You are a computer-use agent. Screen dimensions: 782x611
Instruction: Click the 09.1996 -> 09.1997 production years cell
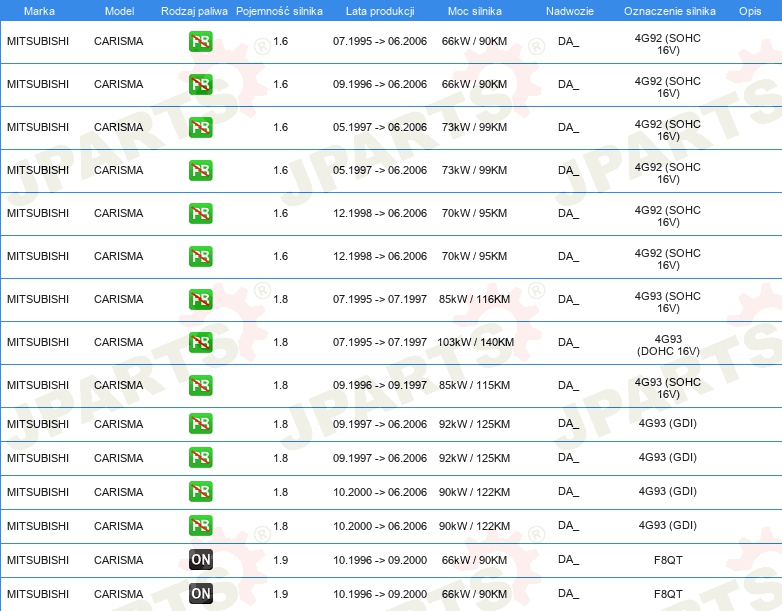coord(379,386)
